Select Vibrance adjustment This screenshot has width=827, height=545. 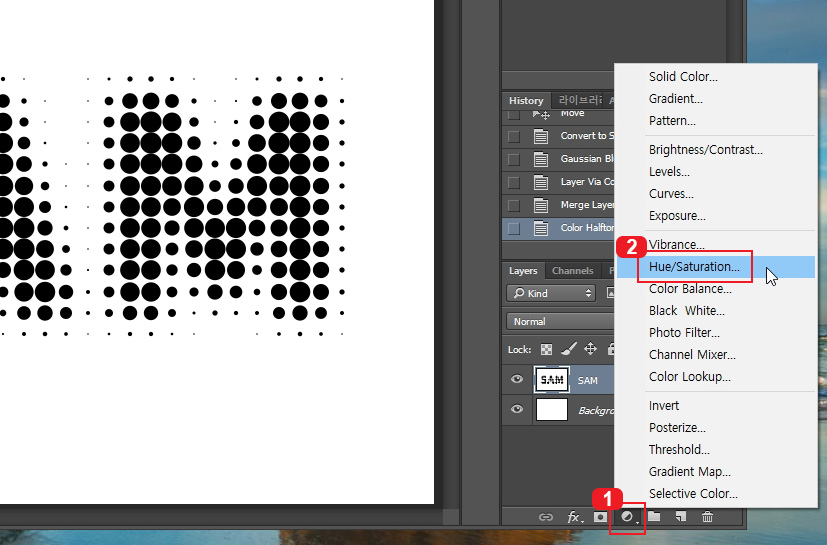[677, 245]
